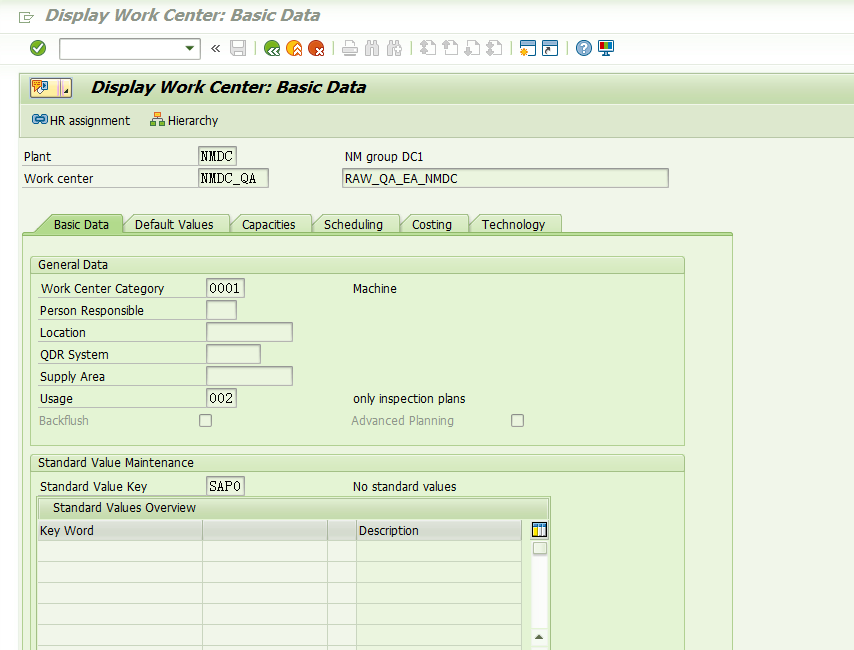
Task: Click the Customize Local Layout icon
Action: tap(605, 48)
